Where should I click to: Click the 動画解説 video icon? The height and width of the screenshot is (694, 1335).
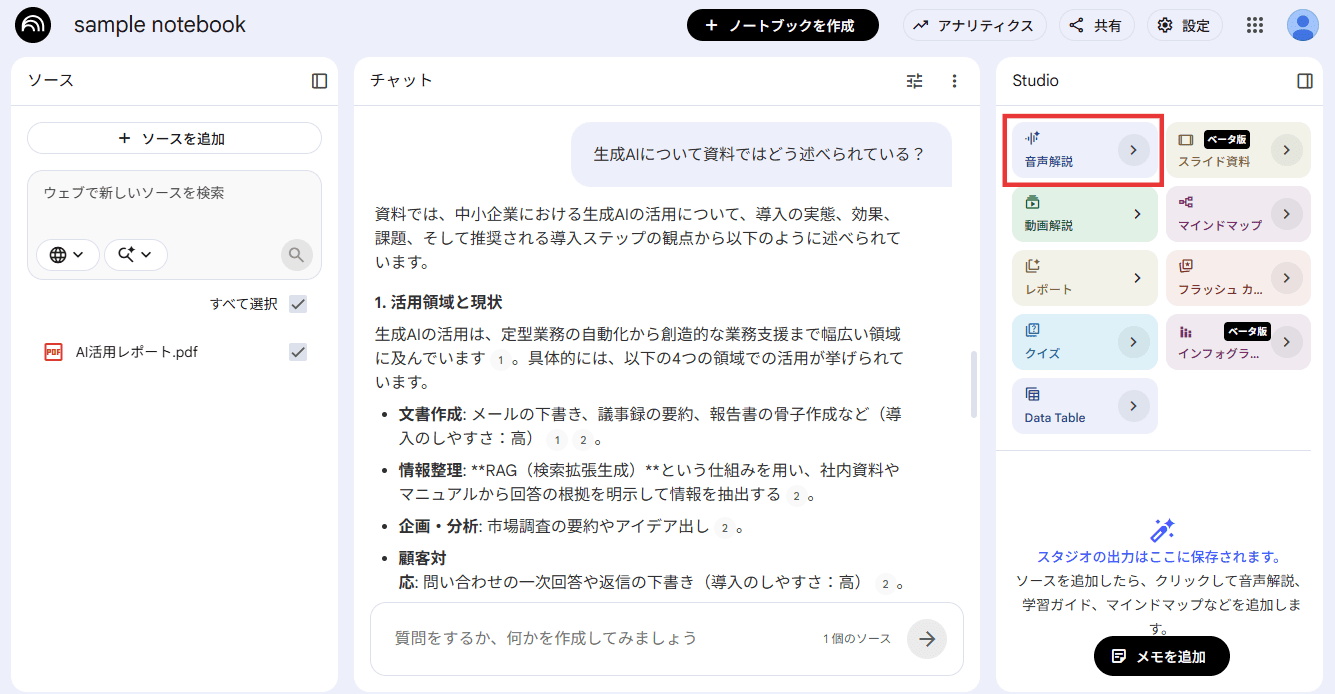point(1033,202)
